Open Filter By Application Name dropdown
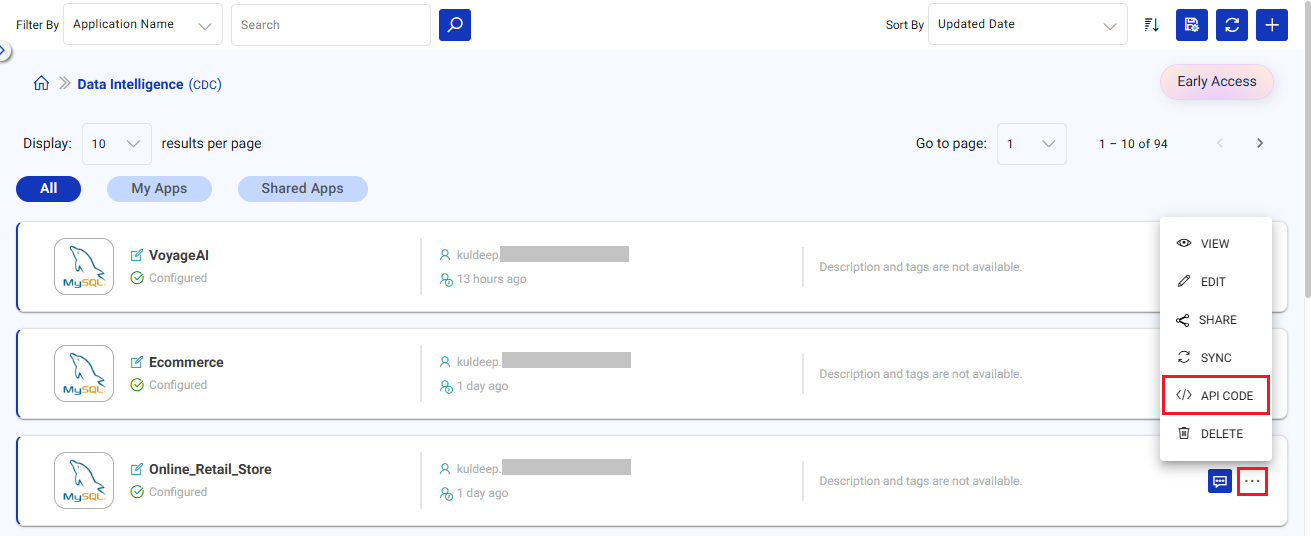Viewport: 1311px width, 536px height. point(143,25)
